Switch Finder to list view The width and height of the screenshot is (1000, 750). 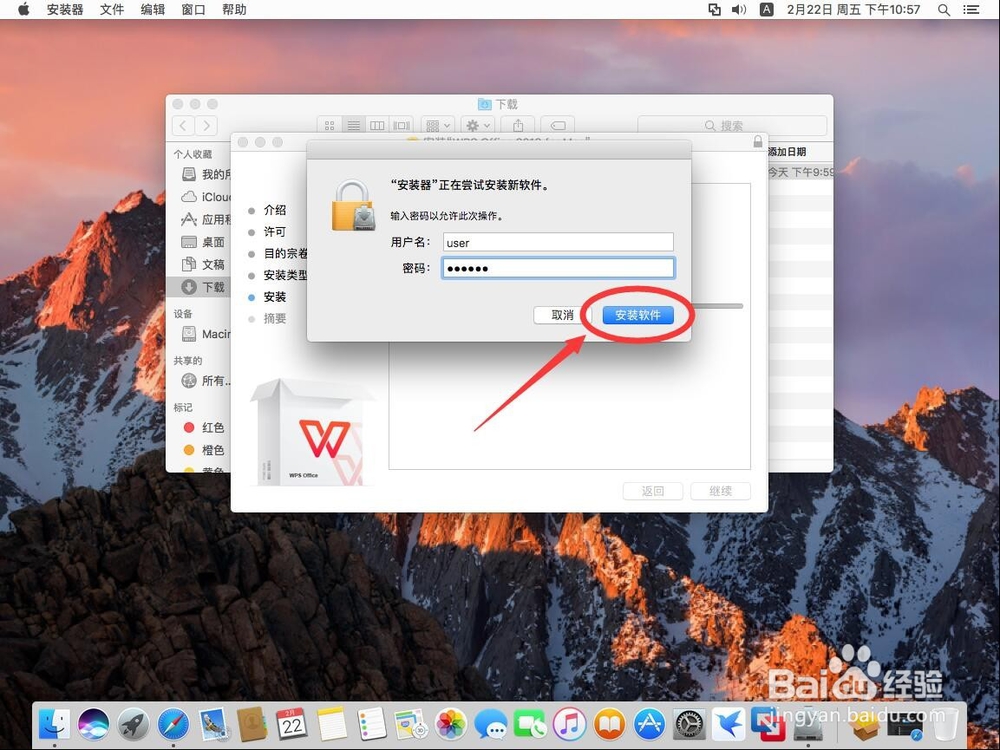pos(353,126)
